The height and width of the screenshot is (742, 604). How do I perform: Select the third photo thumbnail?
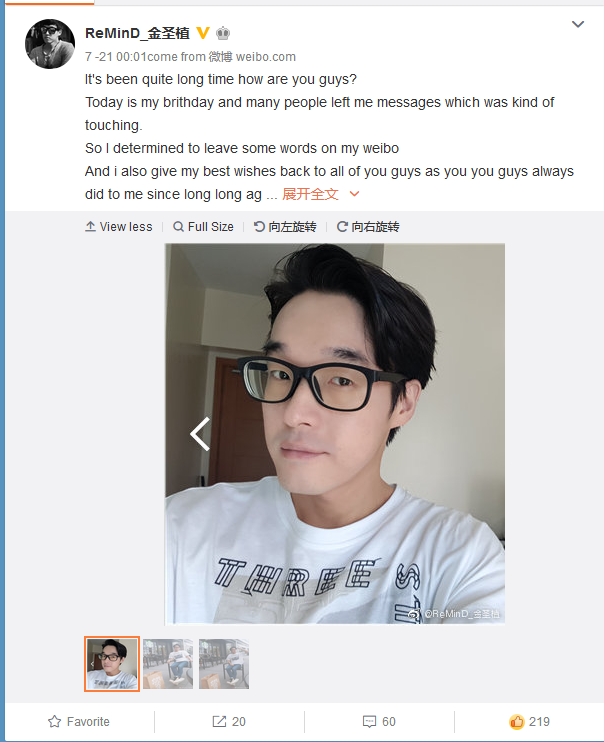(x=224, y=664)
